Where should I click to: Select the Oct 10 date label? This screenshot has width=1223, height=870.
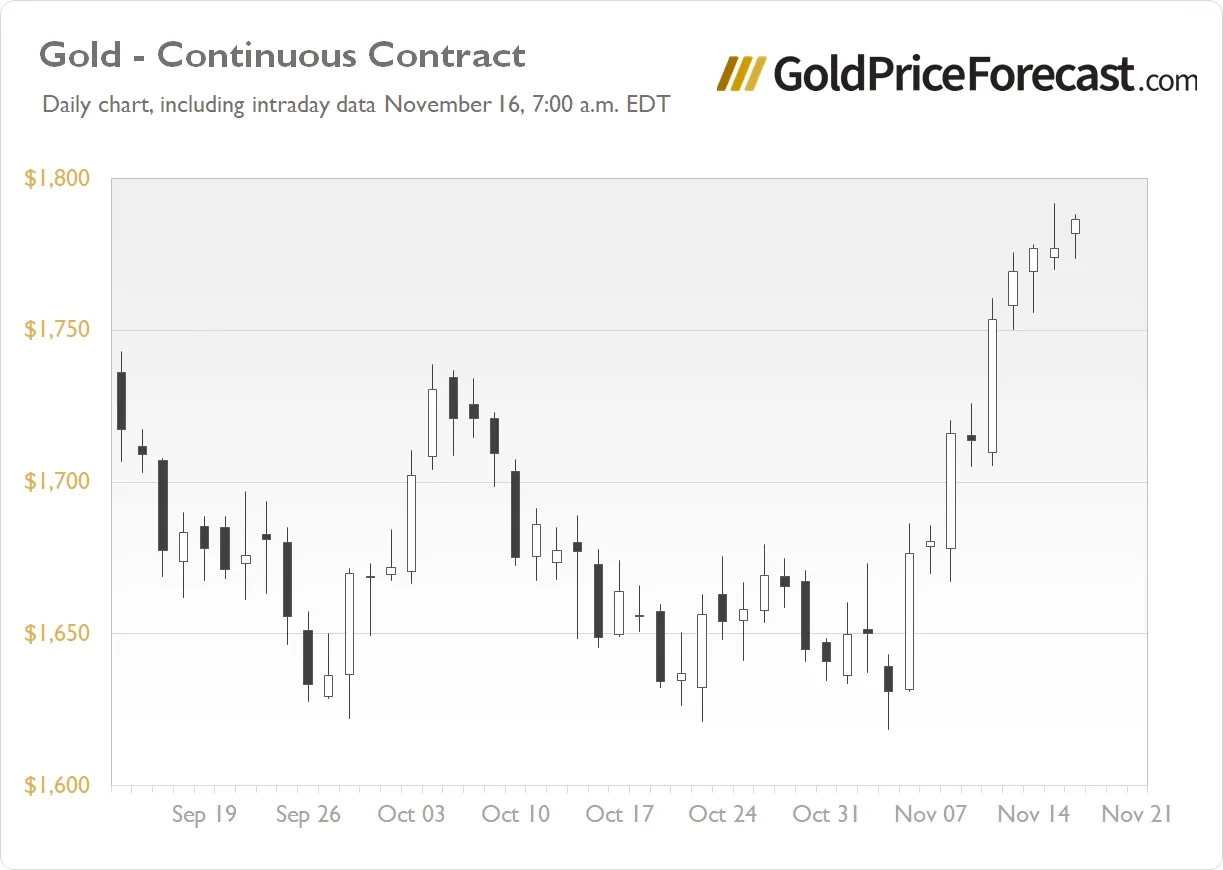click(516, 815)
